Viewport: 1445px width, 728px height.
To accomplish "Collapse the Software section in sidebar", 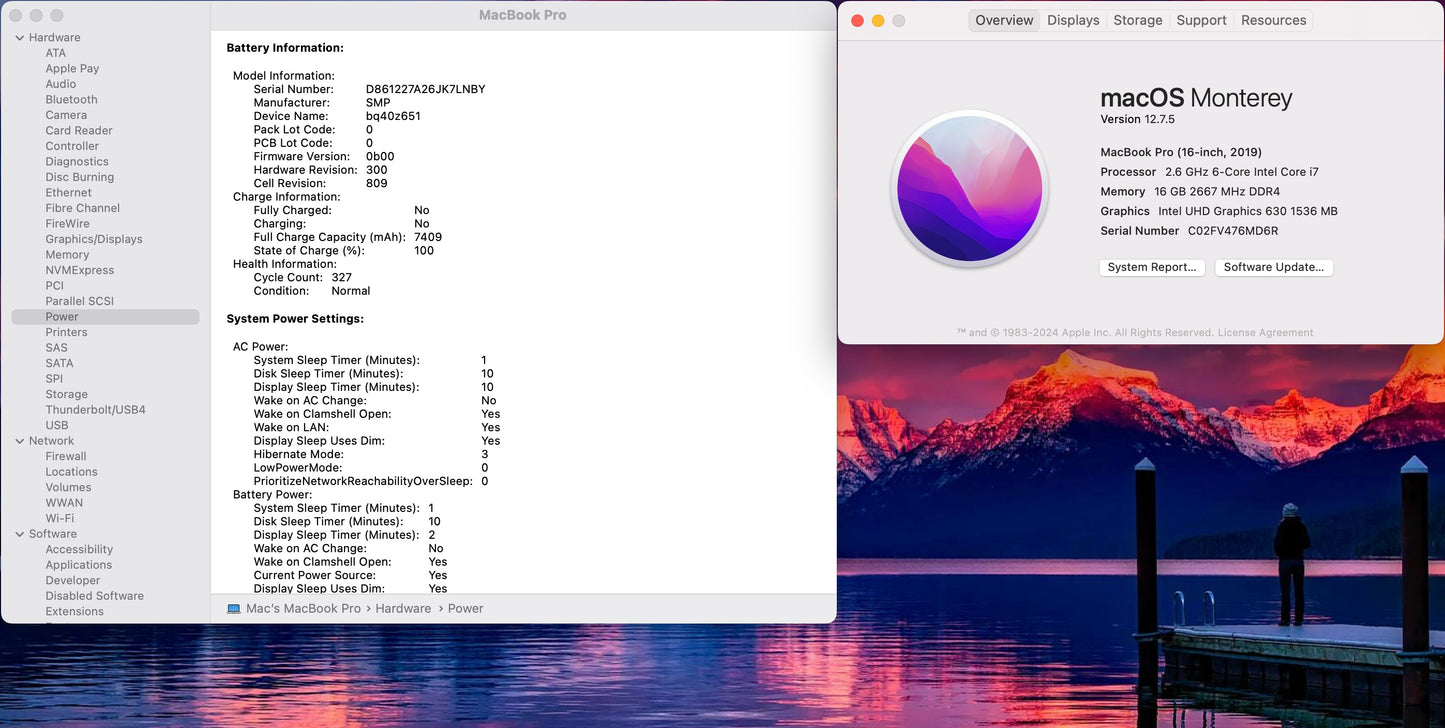I will tap(20, 534).
